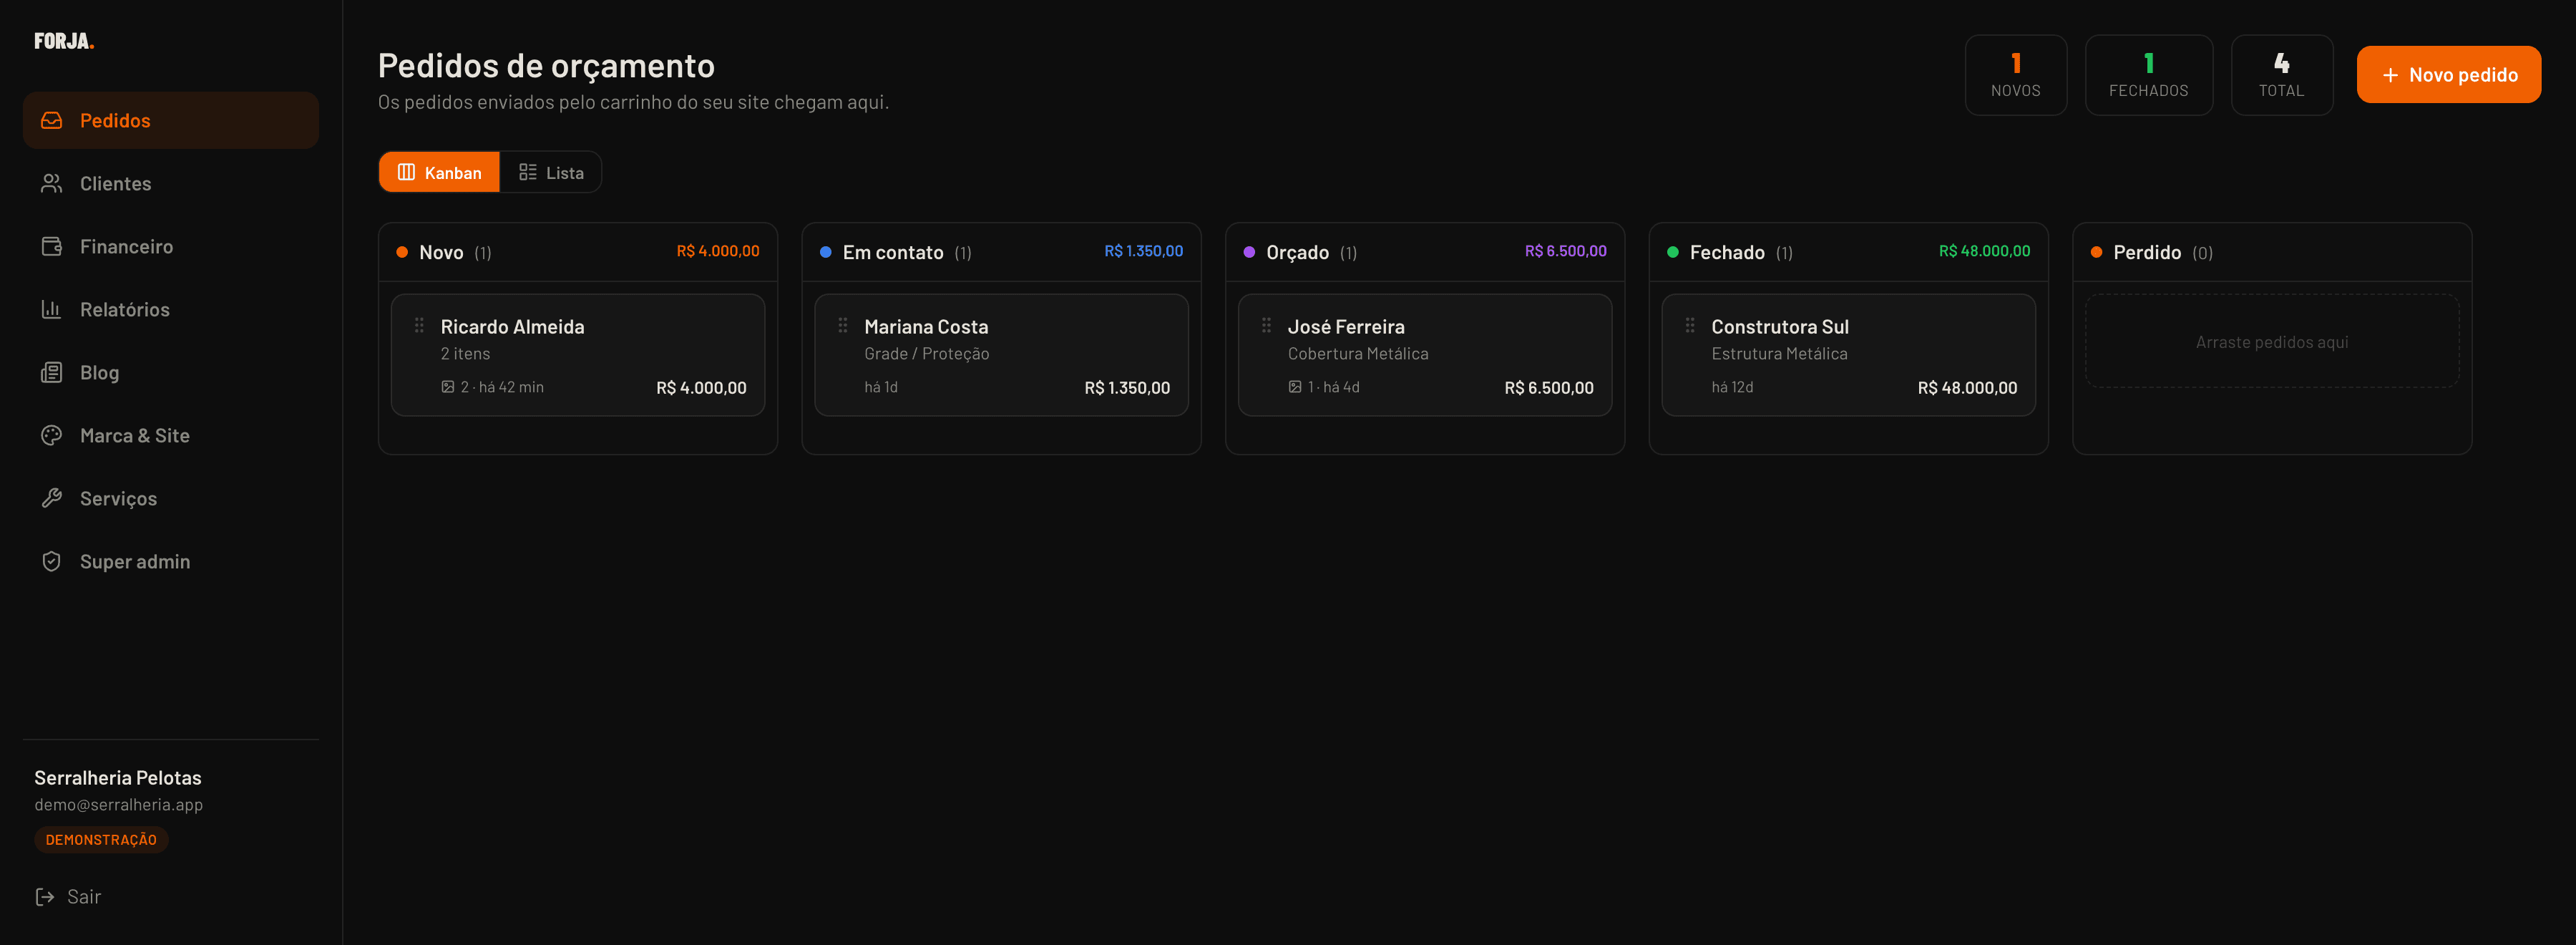
Task: Click the R$ 6.500,00 Orçado column total
Action: [x=1565, y=251]
